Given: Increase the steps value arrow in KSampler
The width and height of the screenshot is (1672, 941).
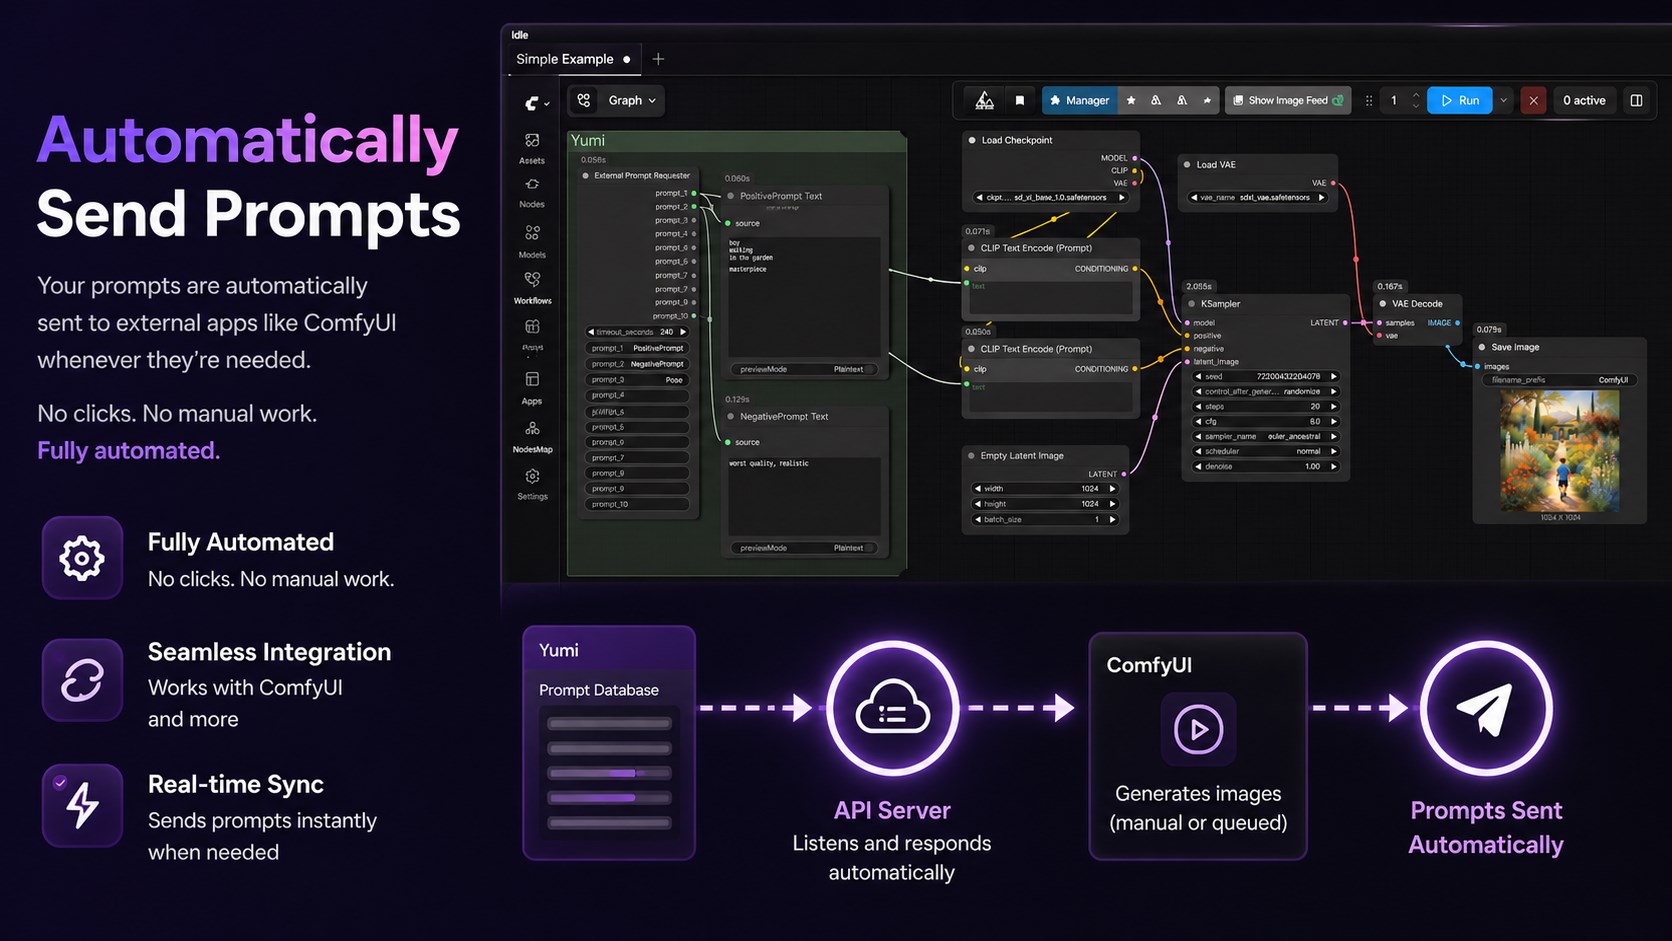Looking at the screenshot, I should click(x=1333, y=406).
